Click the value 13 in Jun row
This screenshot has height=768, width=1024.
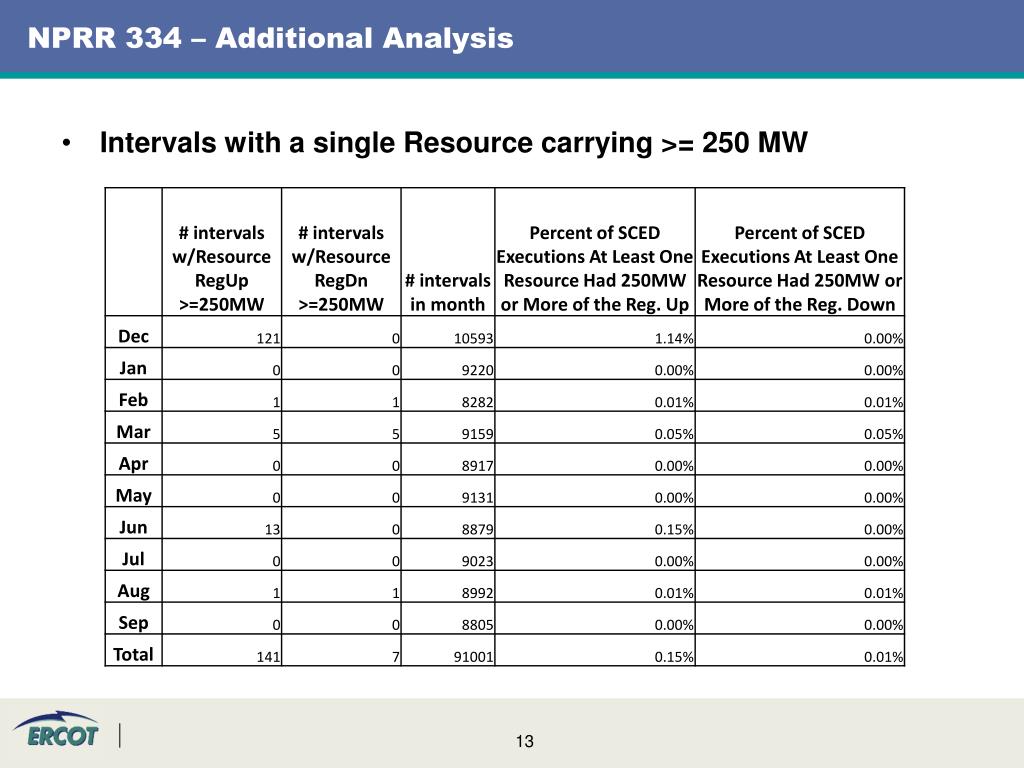click(272, 530)
